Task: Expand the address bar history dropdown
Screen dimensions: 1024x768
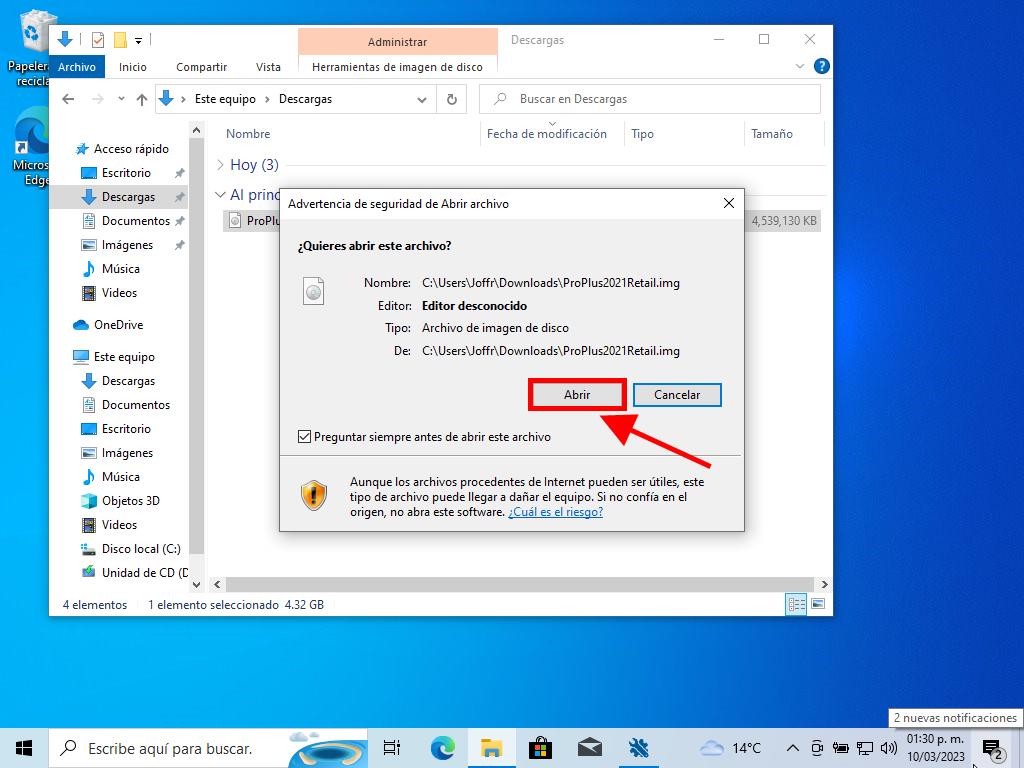Action: click(x=422, y=99)
